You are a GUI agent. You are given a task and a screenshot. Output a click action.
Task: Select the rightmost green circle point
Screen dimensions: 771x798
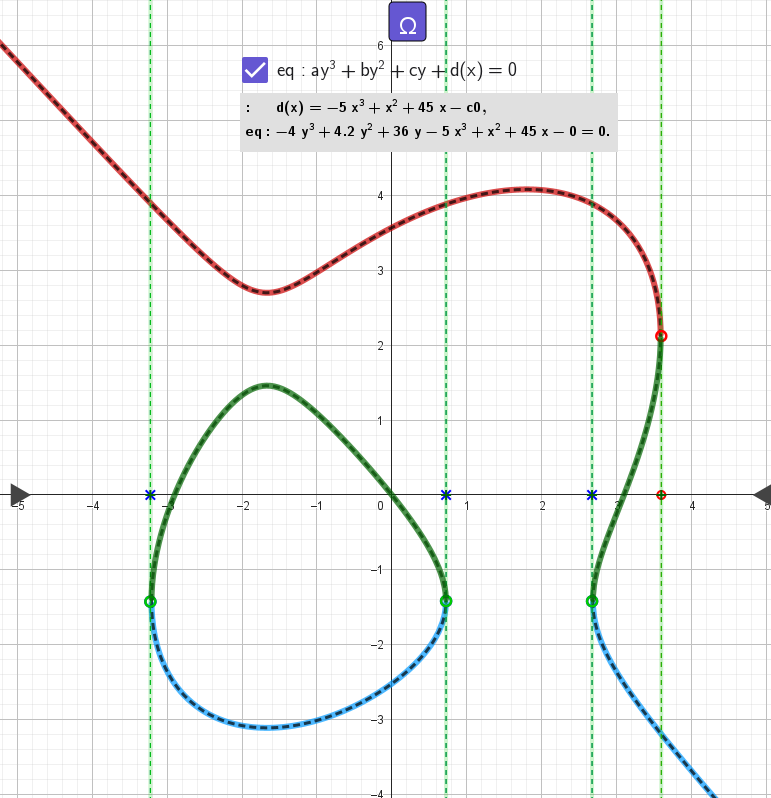pos(592,601)
